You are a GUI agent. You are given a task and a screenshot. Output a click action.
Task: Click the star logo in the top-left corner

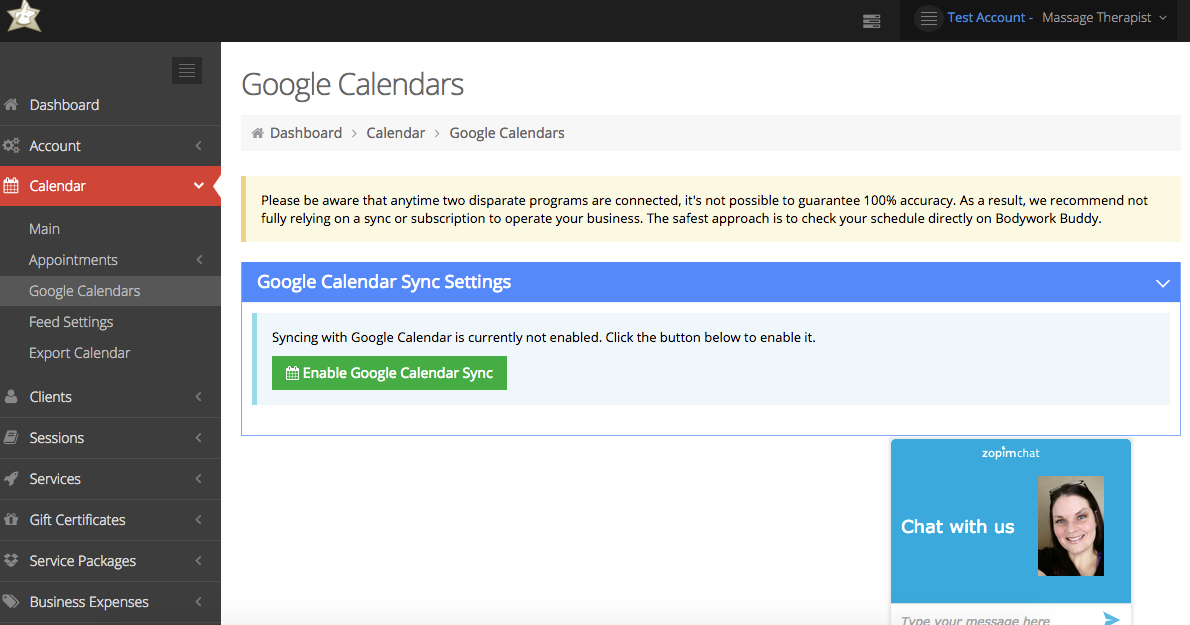[23, 17]
